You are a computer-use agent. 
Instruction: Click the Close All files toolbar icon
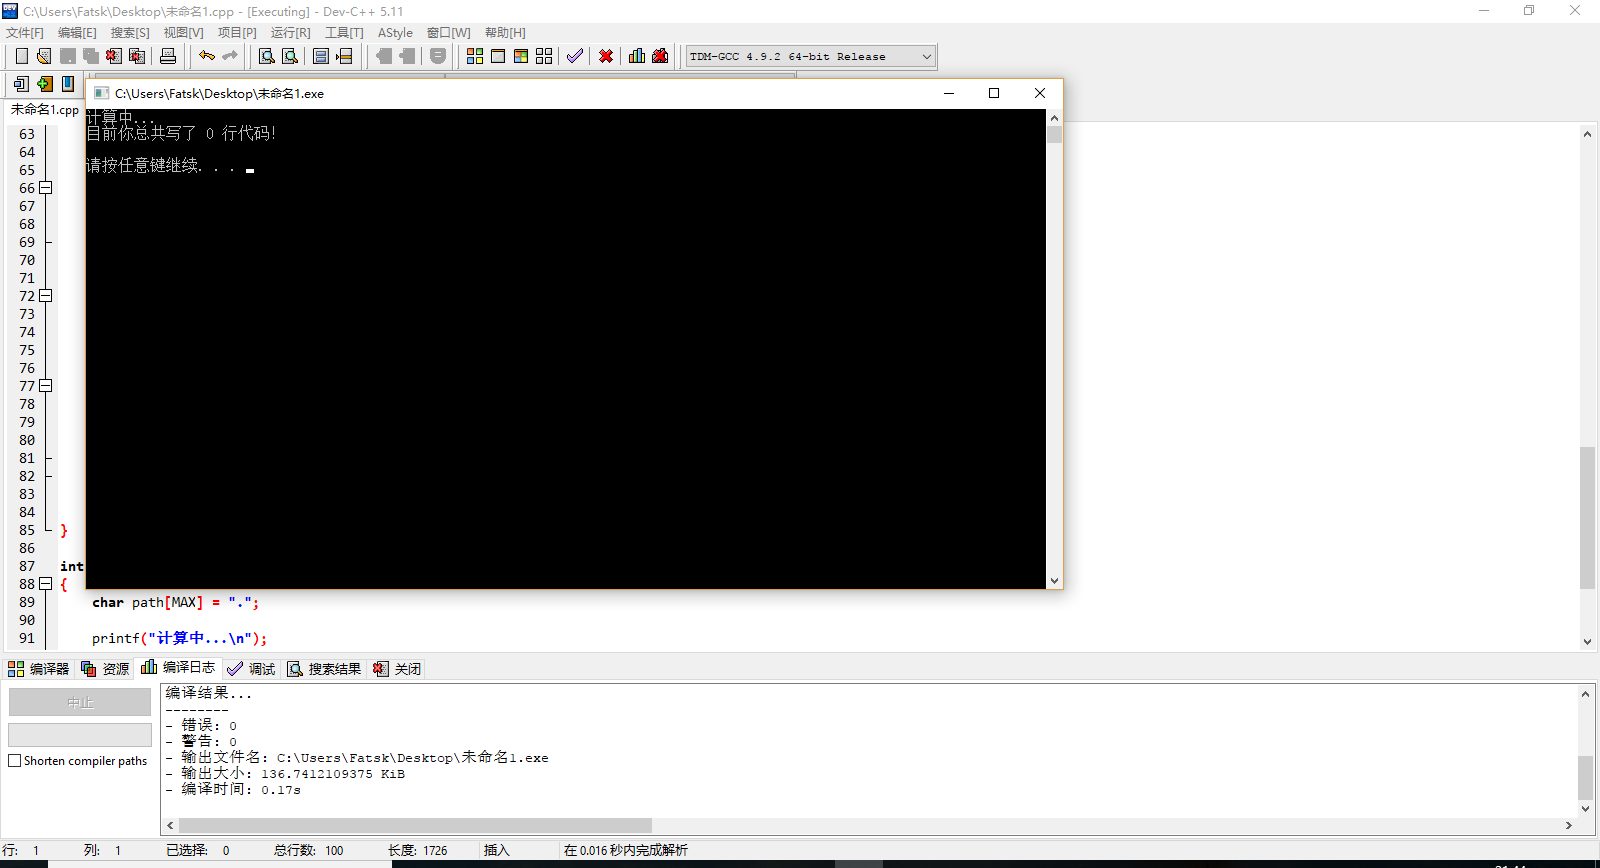[x=137, y=56]
